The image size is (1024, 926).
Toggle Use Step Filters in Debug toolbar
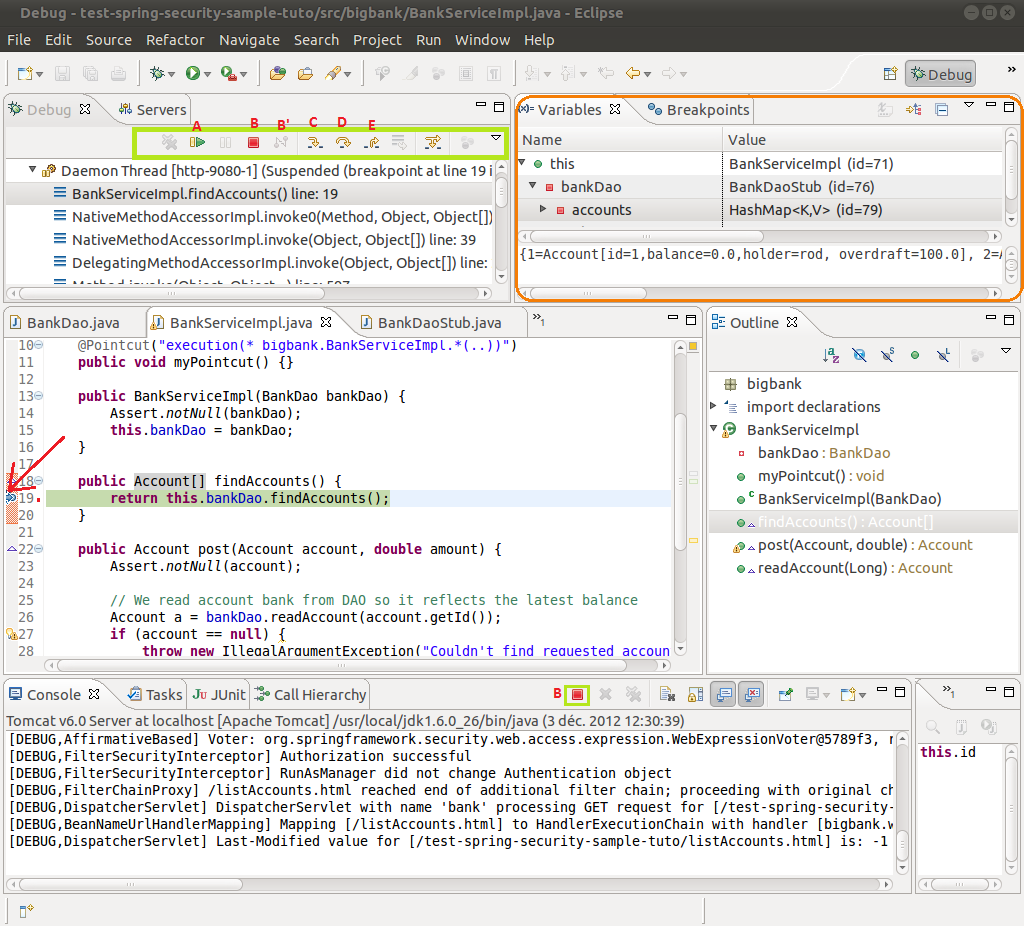pyautogui.click(x=432, y=143)
